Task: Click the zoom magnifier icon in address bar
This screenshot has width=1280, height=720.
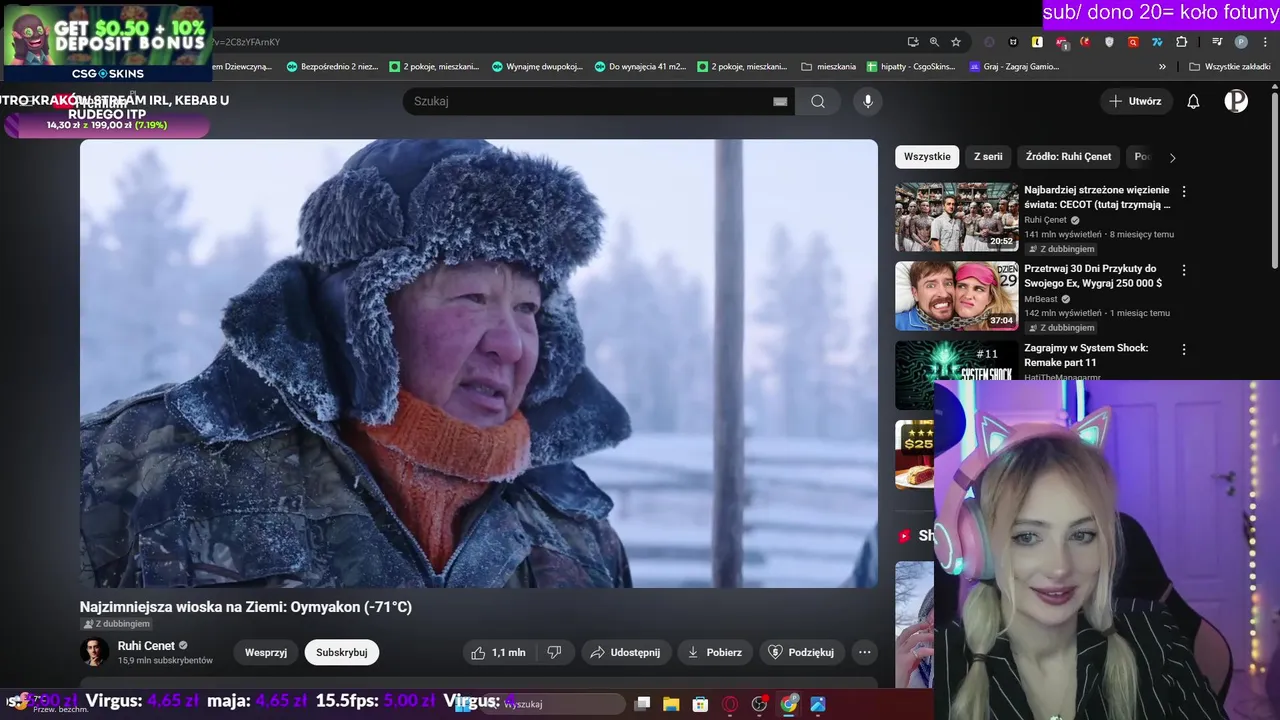Action: pyautogui.click(x=934, y=42)
